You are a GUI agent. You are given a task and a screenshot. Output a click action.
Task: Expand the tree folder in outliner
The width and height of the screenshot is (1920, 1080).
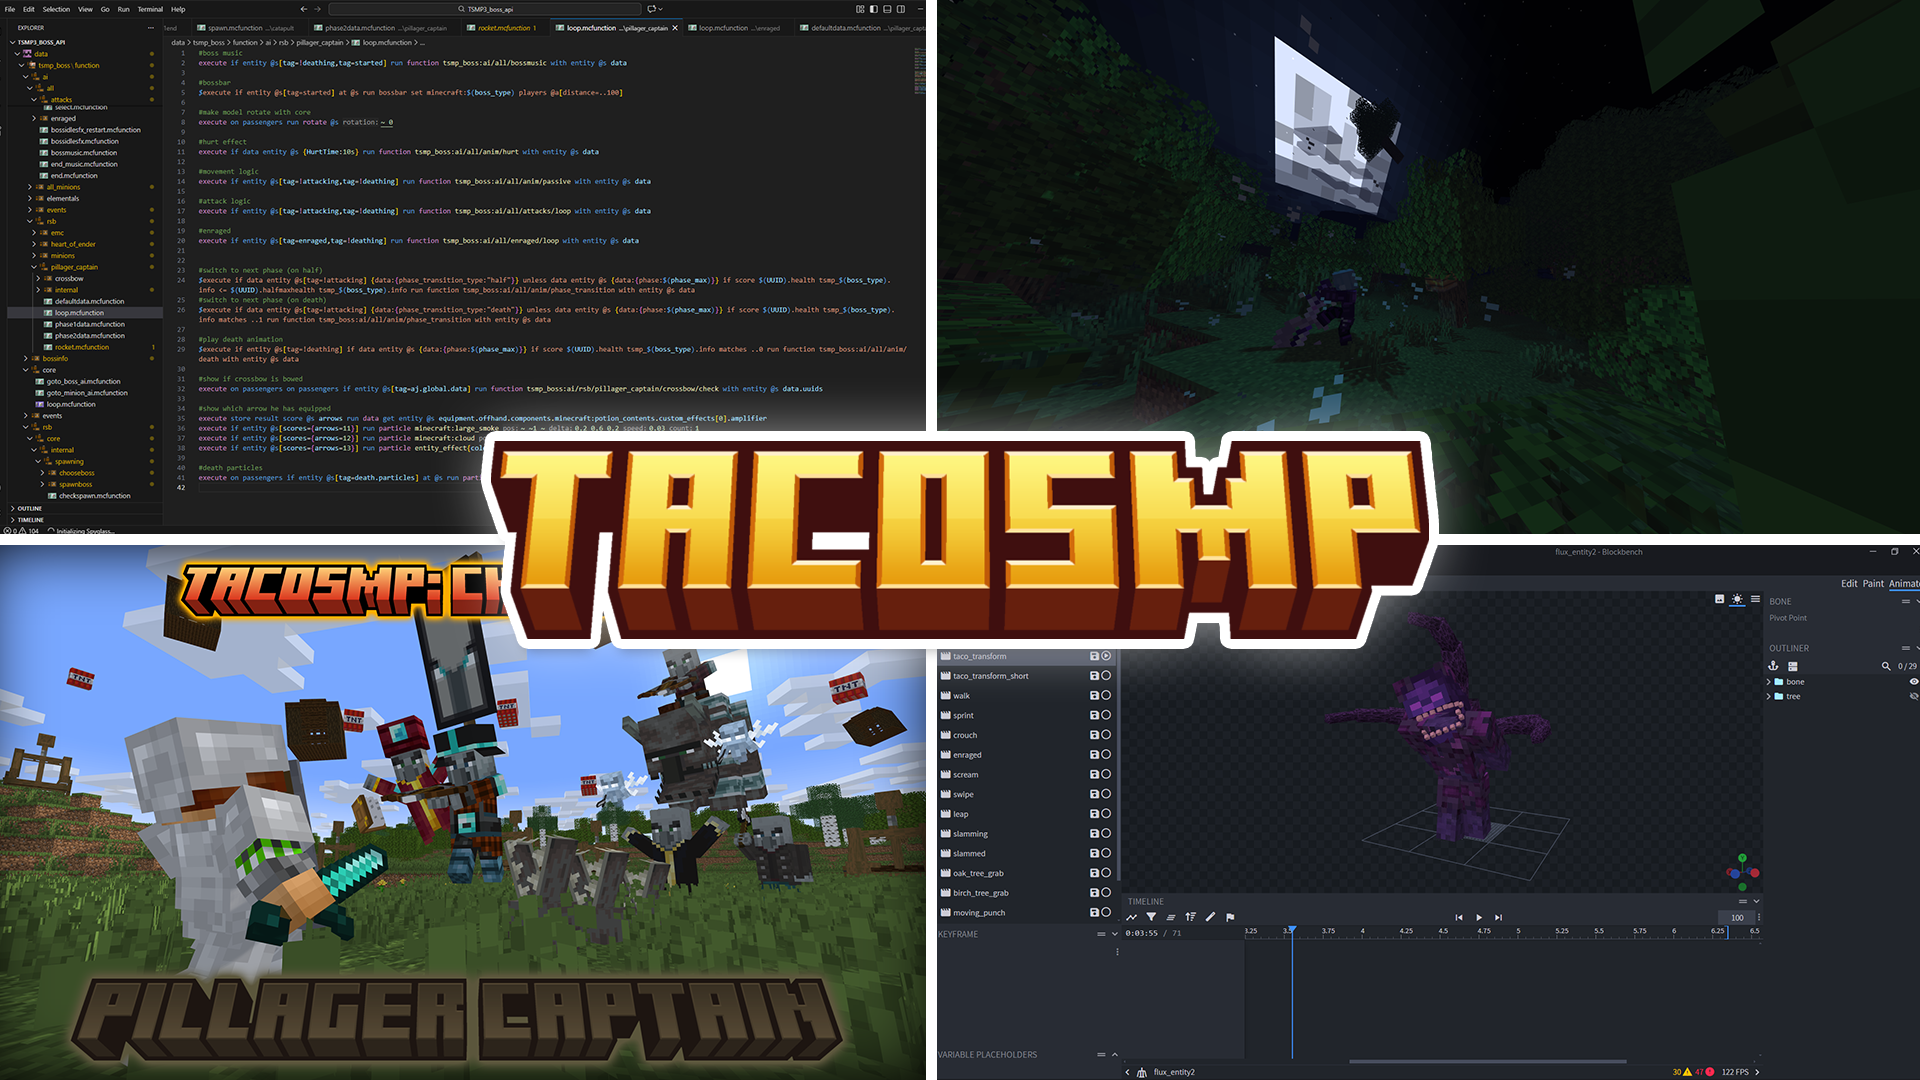point(1769,696)
